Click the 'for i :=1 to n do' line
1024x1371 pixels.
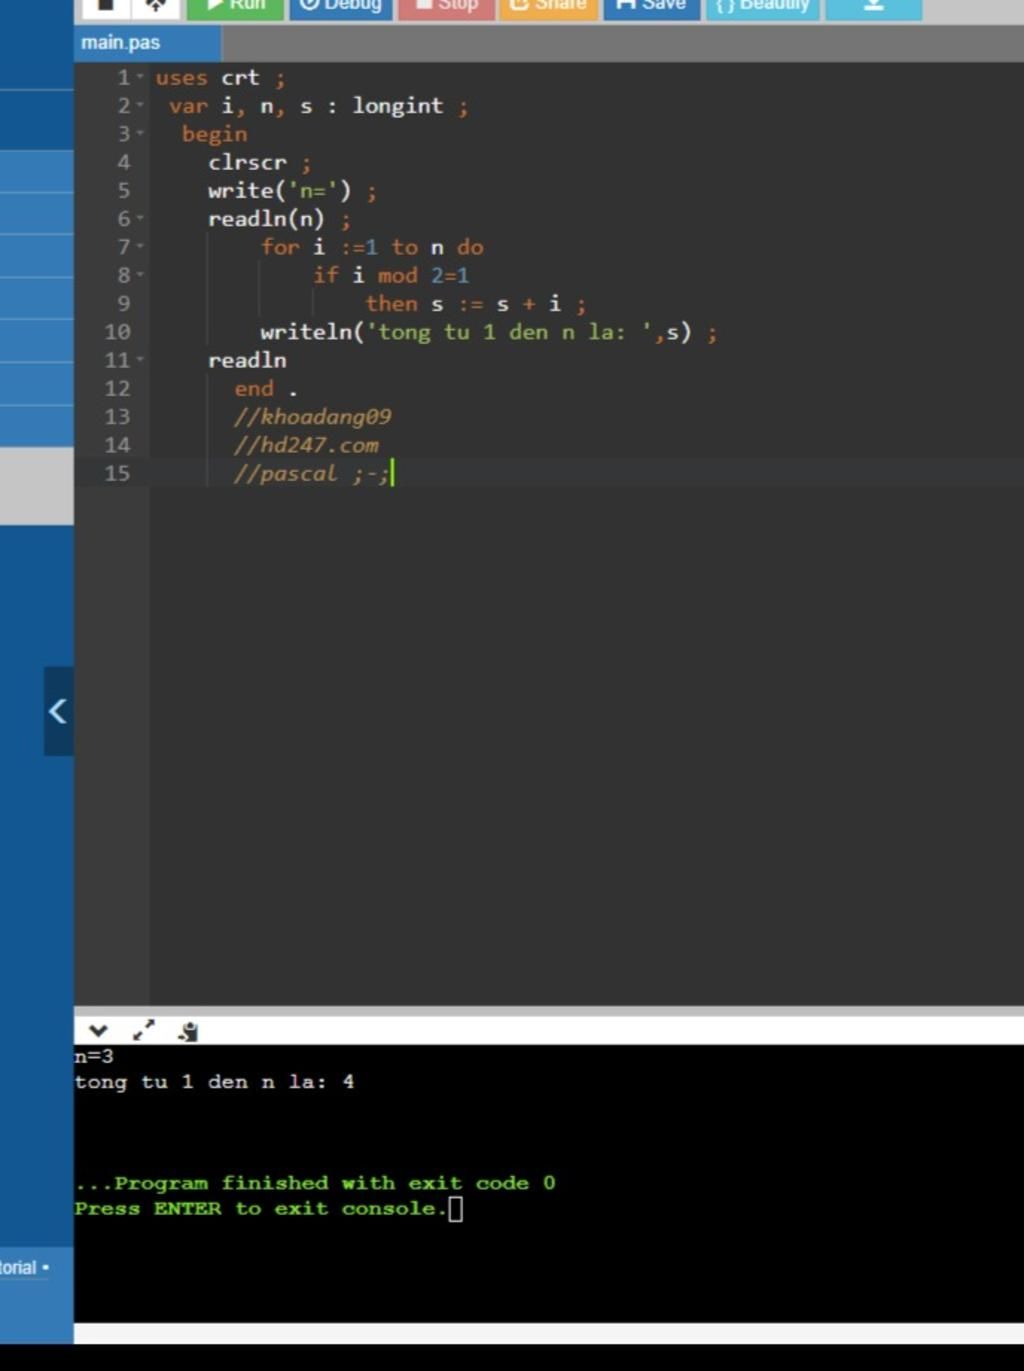[372, 247]
